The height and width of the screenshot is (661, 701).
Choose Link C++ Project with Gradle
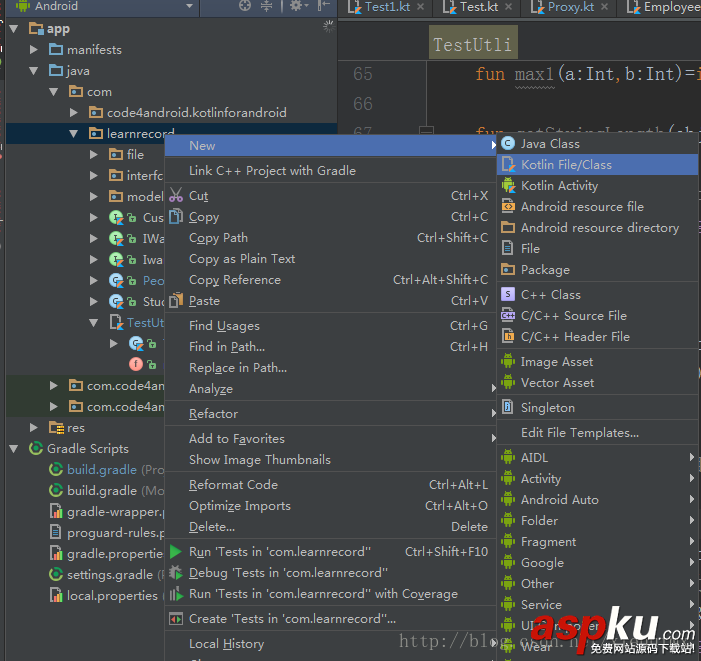pyautogui.click(x=331, y=170)
